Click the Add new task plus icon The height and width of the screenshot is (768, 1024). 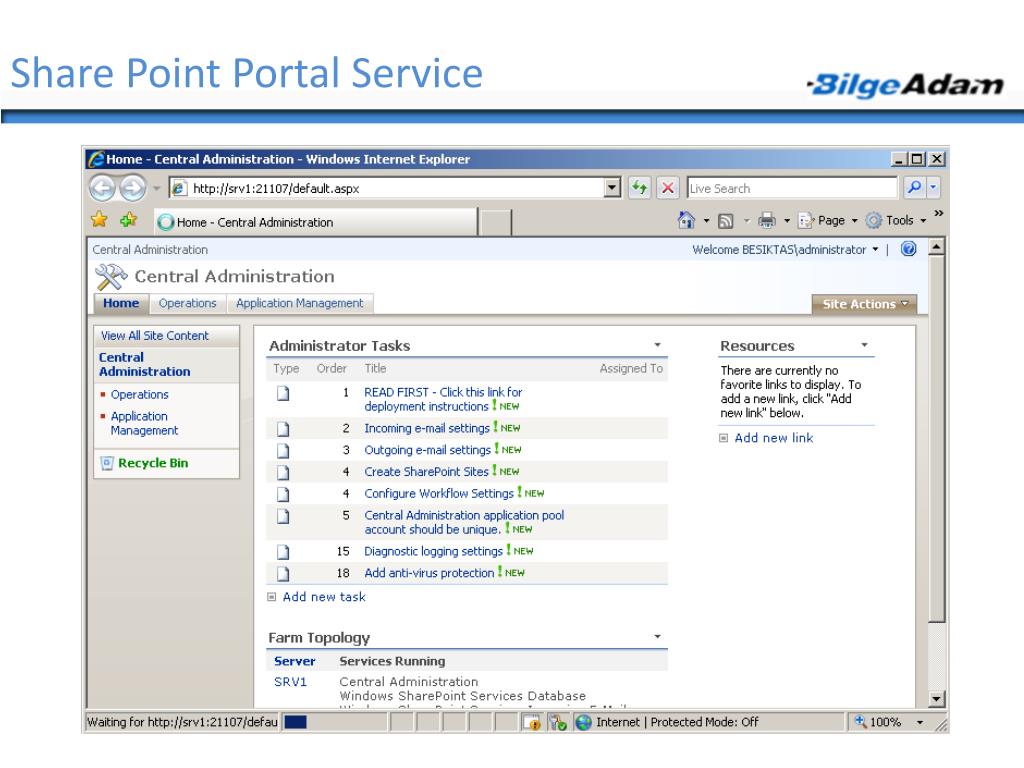272,597
